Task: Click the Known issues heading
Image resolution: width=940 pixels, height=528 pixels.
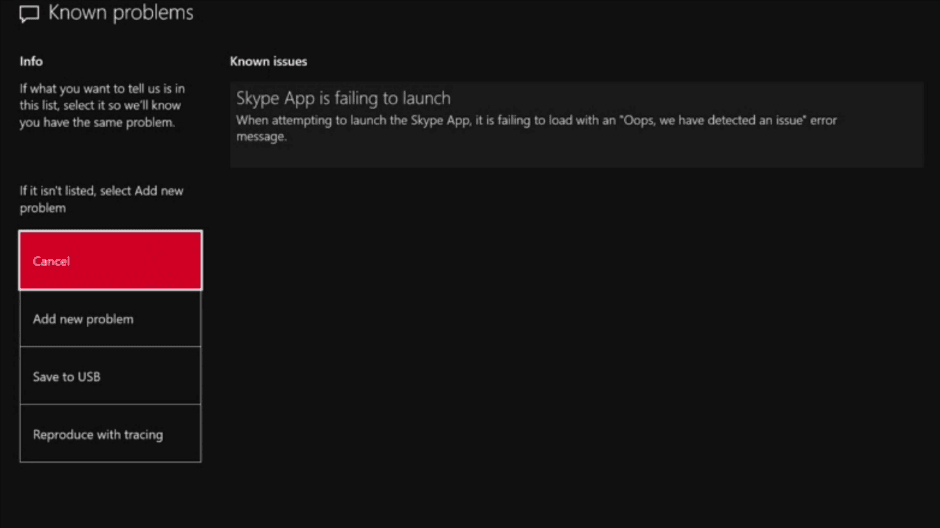Action: [x=268, y=61]
